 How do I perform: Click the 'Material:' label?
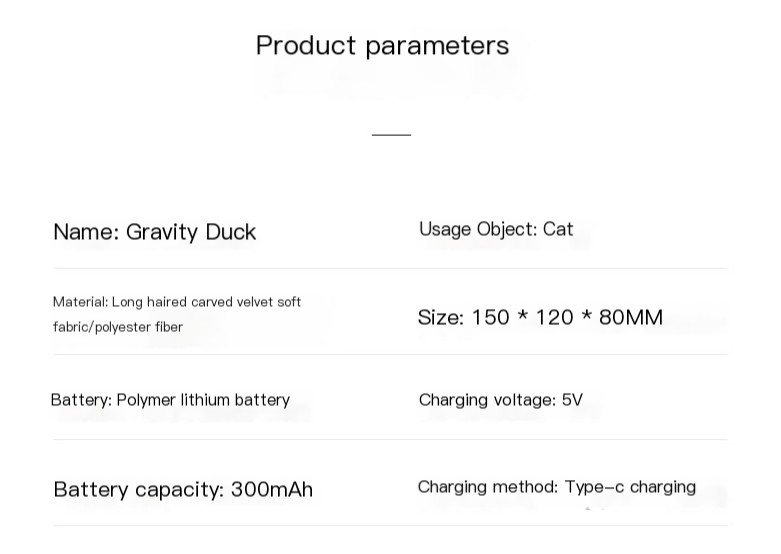[x=80, y=302]
